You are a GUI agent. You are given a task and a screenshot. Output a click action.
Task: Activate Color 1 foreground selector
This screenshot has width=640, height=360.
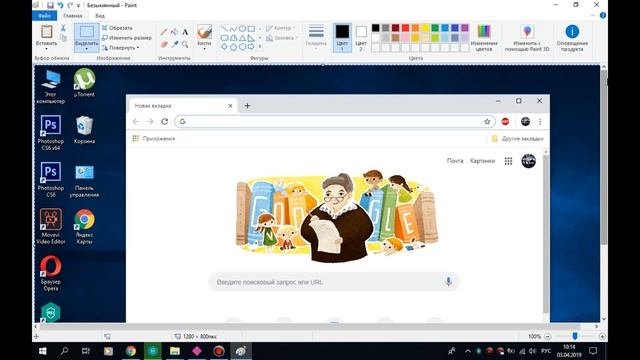pyautogui.click(x=342, y=37)
